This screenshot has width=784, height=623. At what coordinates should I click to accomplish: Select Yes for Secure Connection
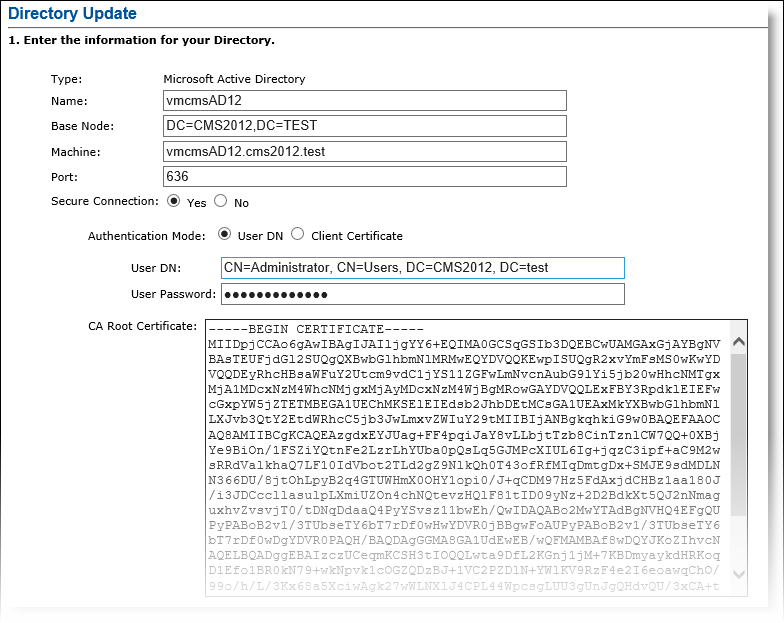[174, 201]
